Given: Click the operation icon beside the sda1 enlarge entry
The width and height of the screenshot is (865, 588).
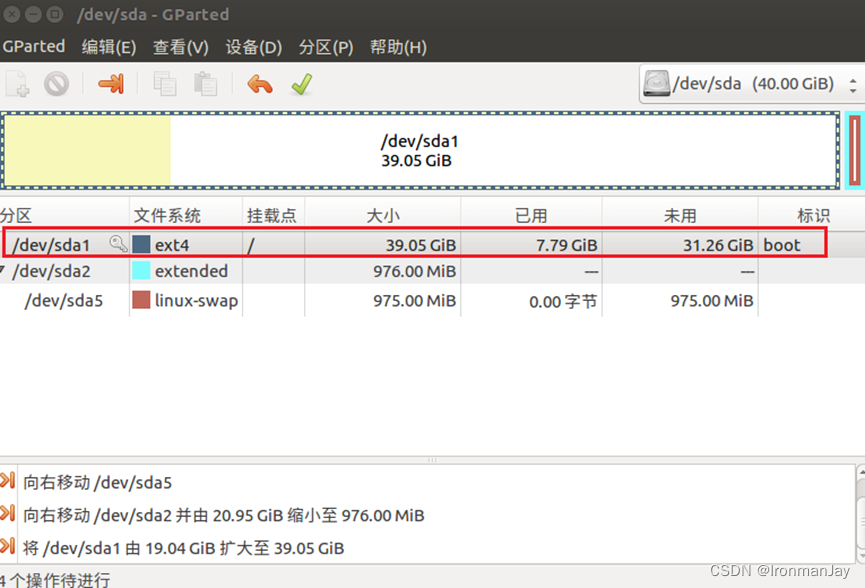Looking at the screenshot, I should click(8, 546).
